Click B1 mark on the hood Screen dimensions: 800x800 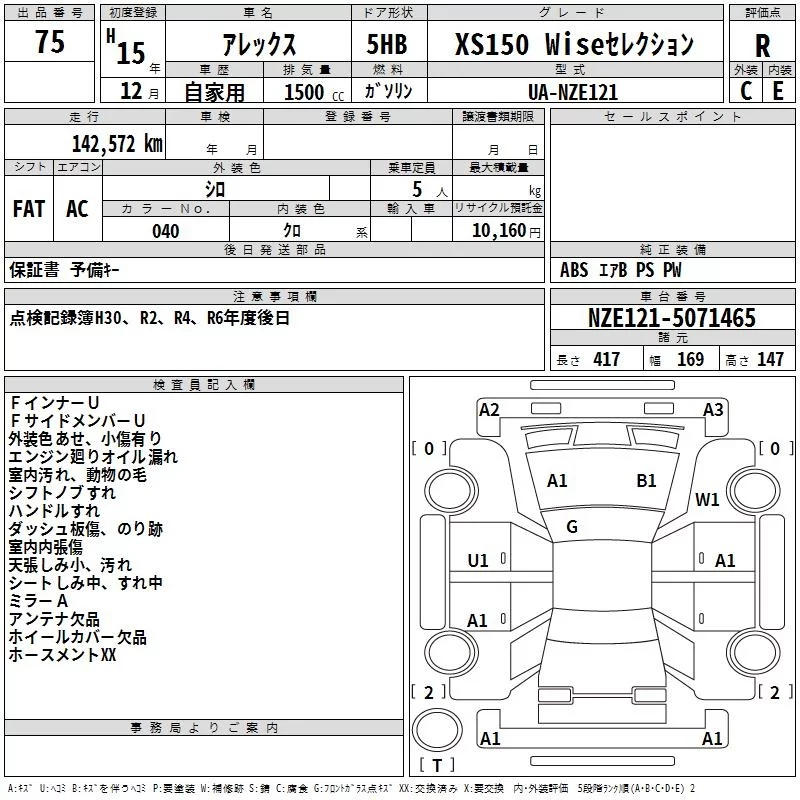(x=646, y=481)
